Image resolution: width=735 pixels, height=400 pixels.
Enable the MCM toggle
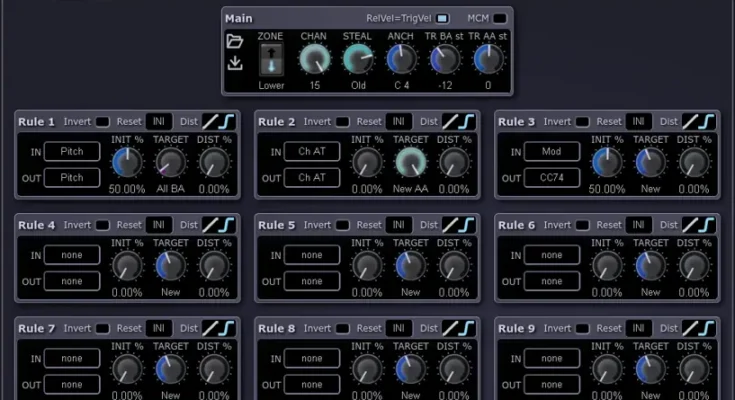click(x=500, y=18)
